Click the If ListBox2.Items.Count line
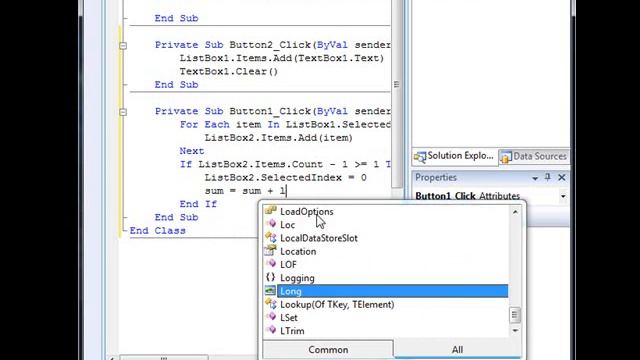The width and height of the screenshot is (640, 360). [x=285, y=164]
